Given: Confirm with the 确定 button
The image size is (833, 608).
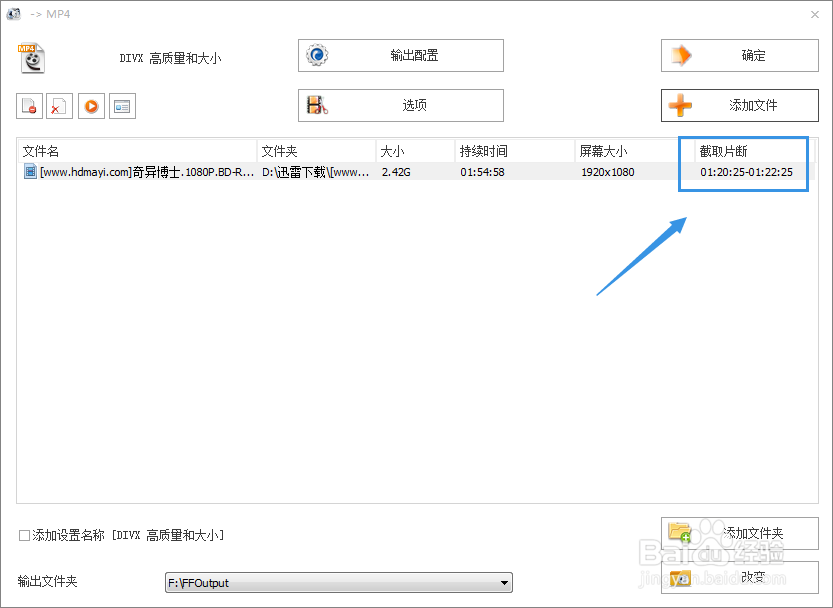Looking at the screenshot, I should (x=740, y=55).
